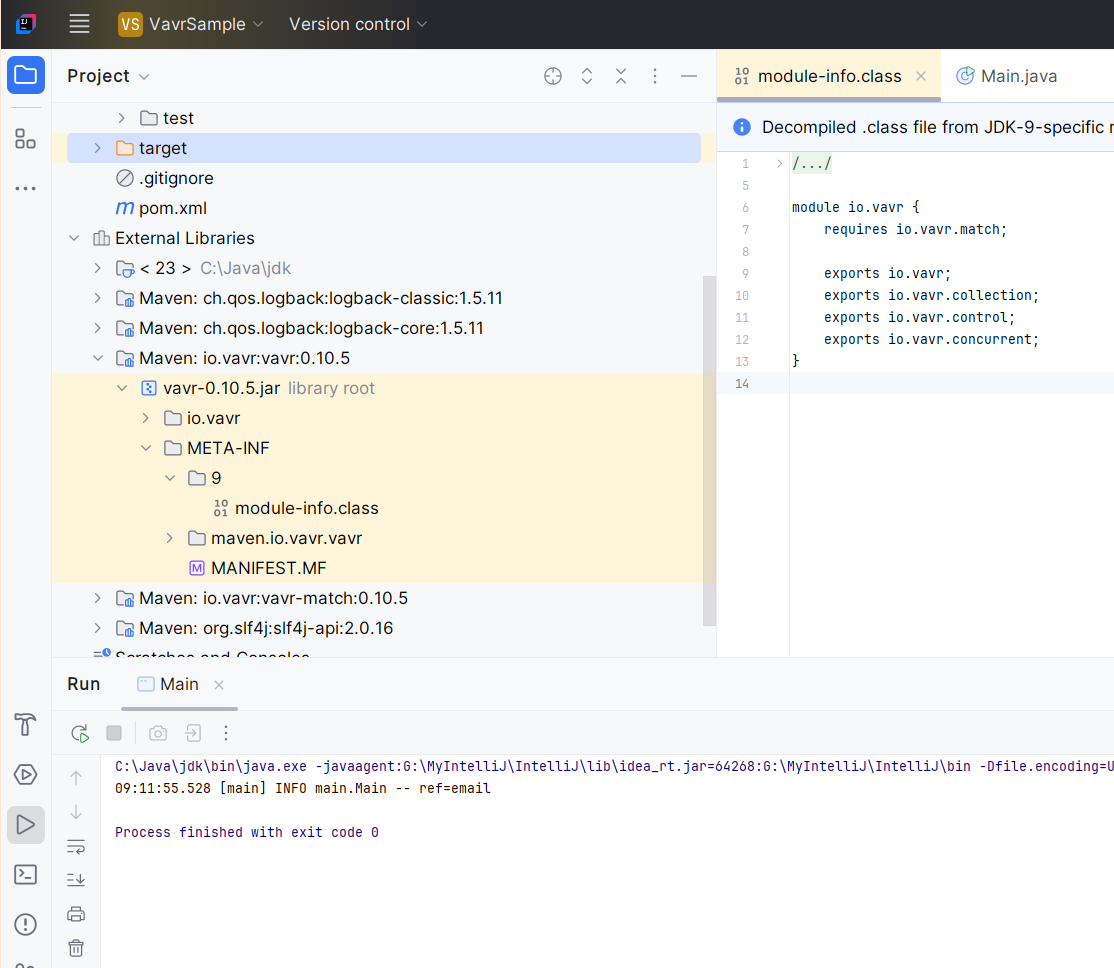The width and height of the screenshot is (1114, 968).
Task: Click the "exports io.vavr.collection;" line
Action: [931, 296]
